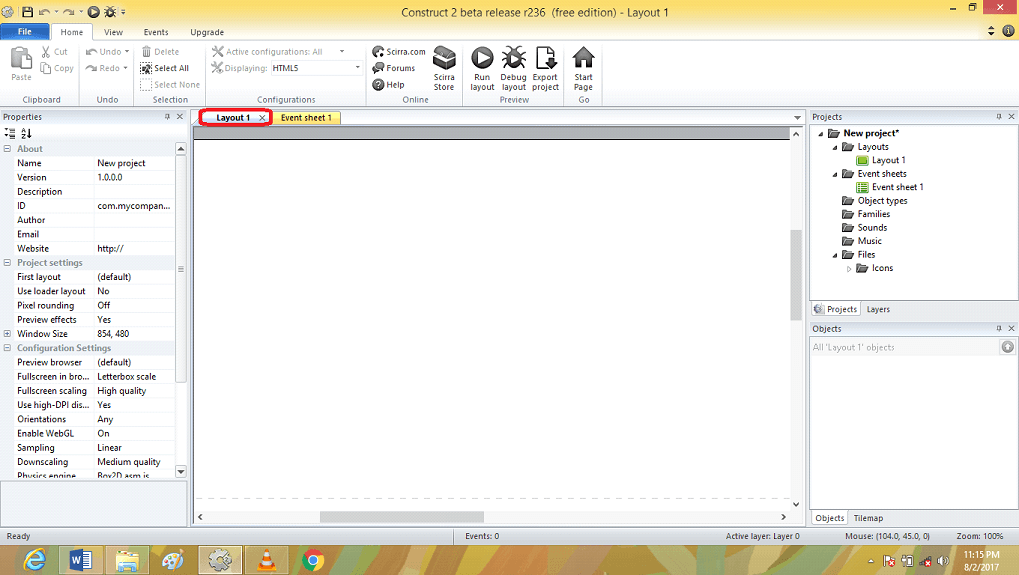The width and height of the screenshot is (1019, 575).
Task: Open Displaying HTML5 combo box
Action: (x=316, y=68)
